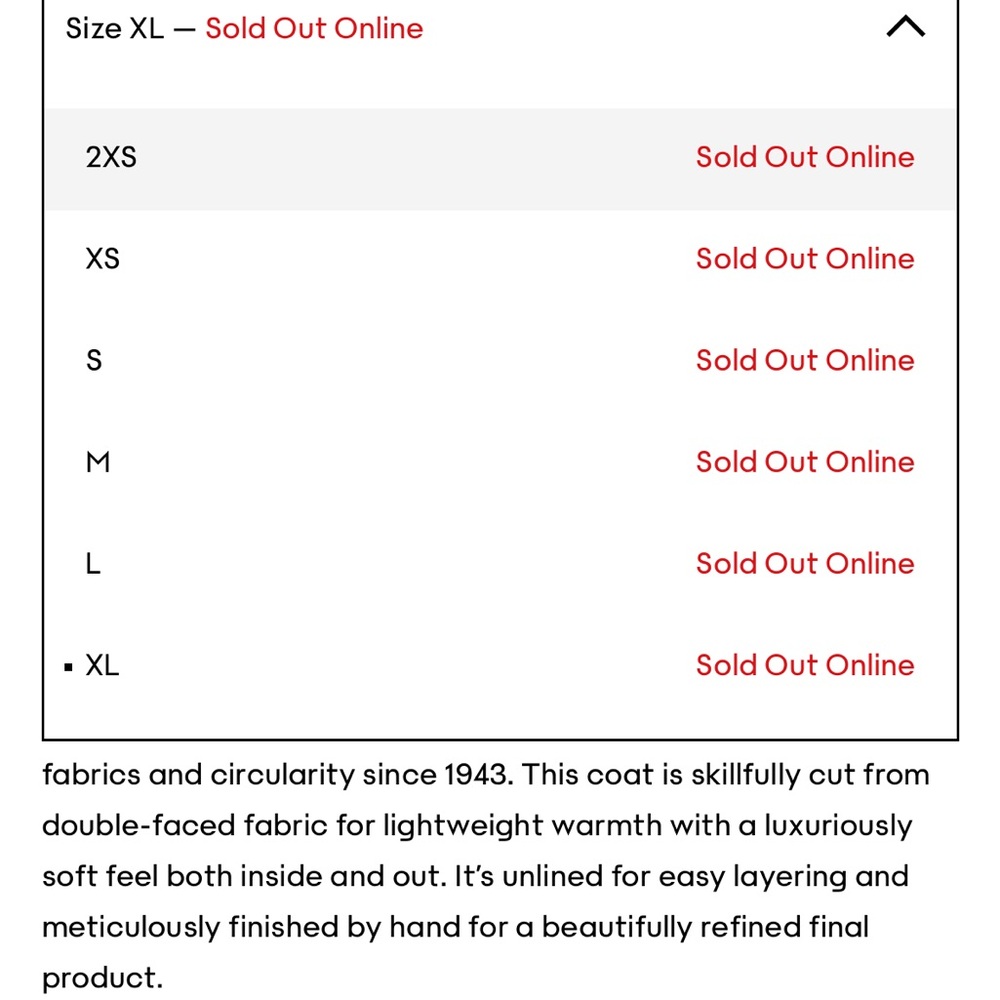Click Sold Out Online label for L
This screenshot has width=1000, height=1000.
805,564
